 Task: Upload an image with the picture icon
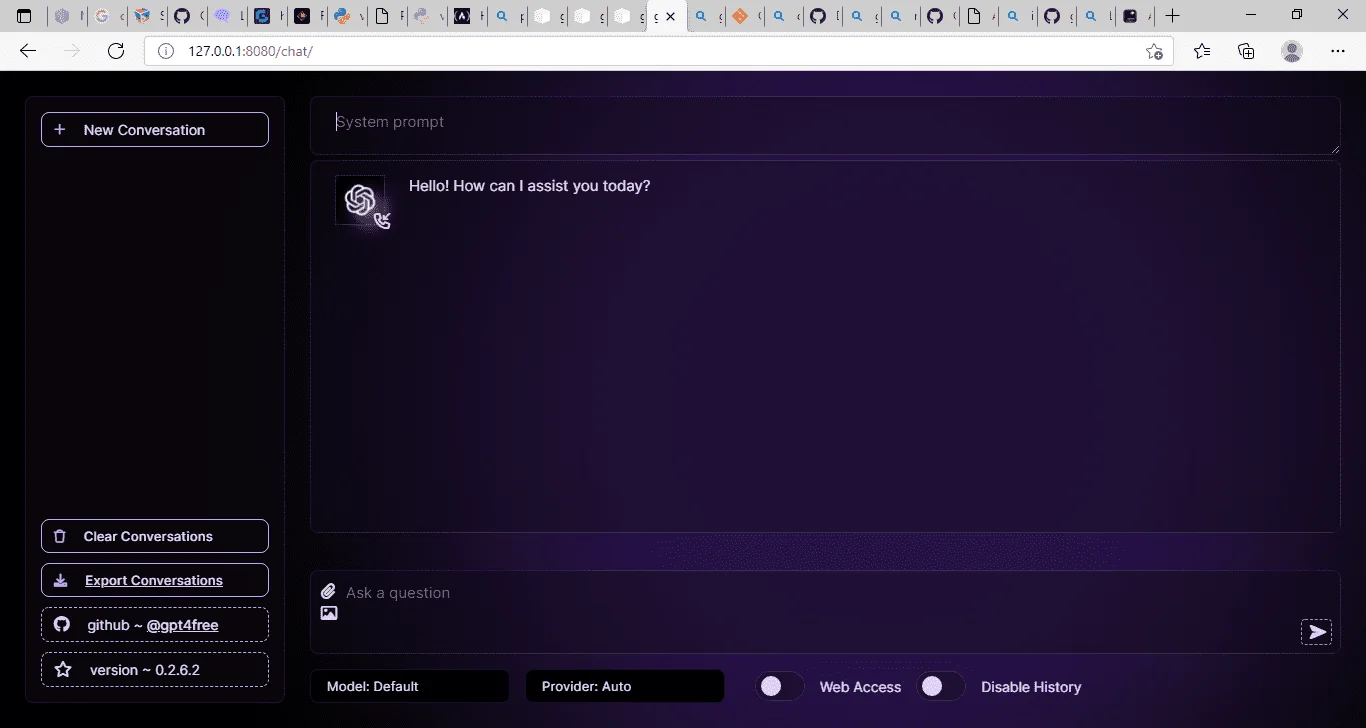point(329,613)
